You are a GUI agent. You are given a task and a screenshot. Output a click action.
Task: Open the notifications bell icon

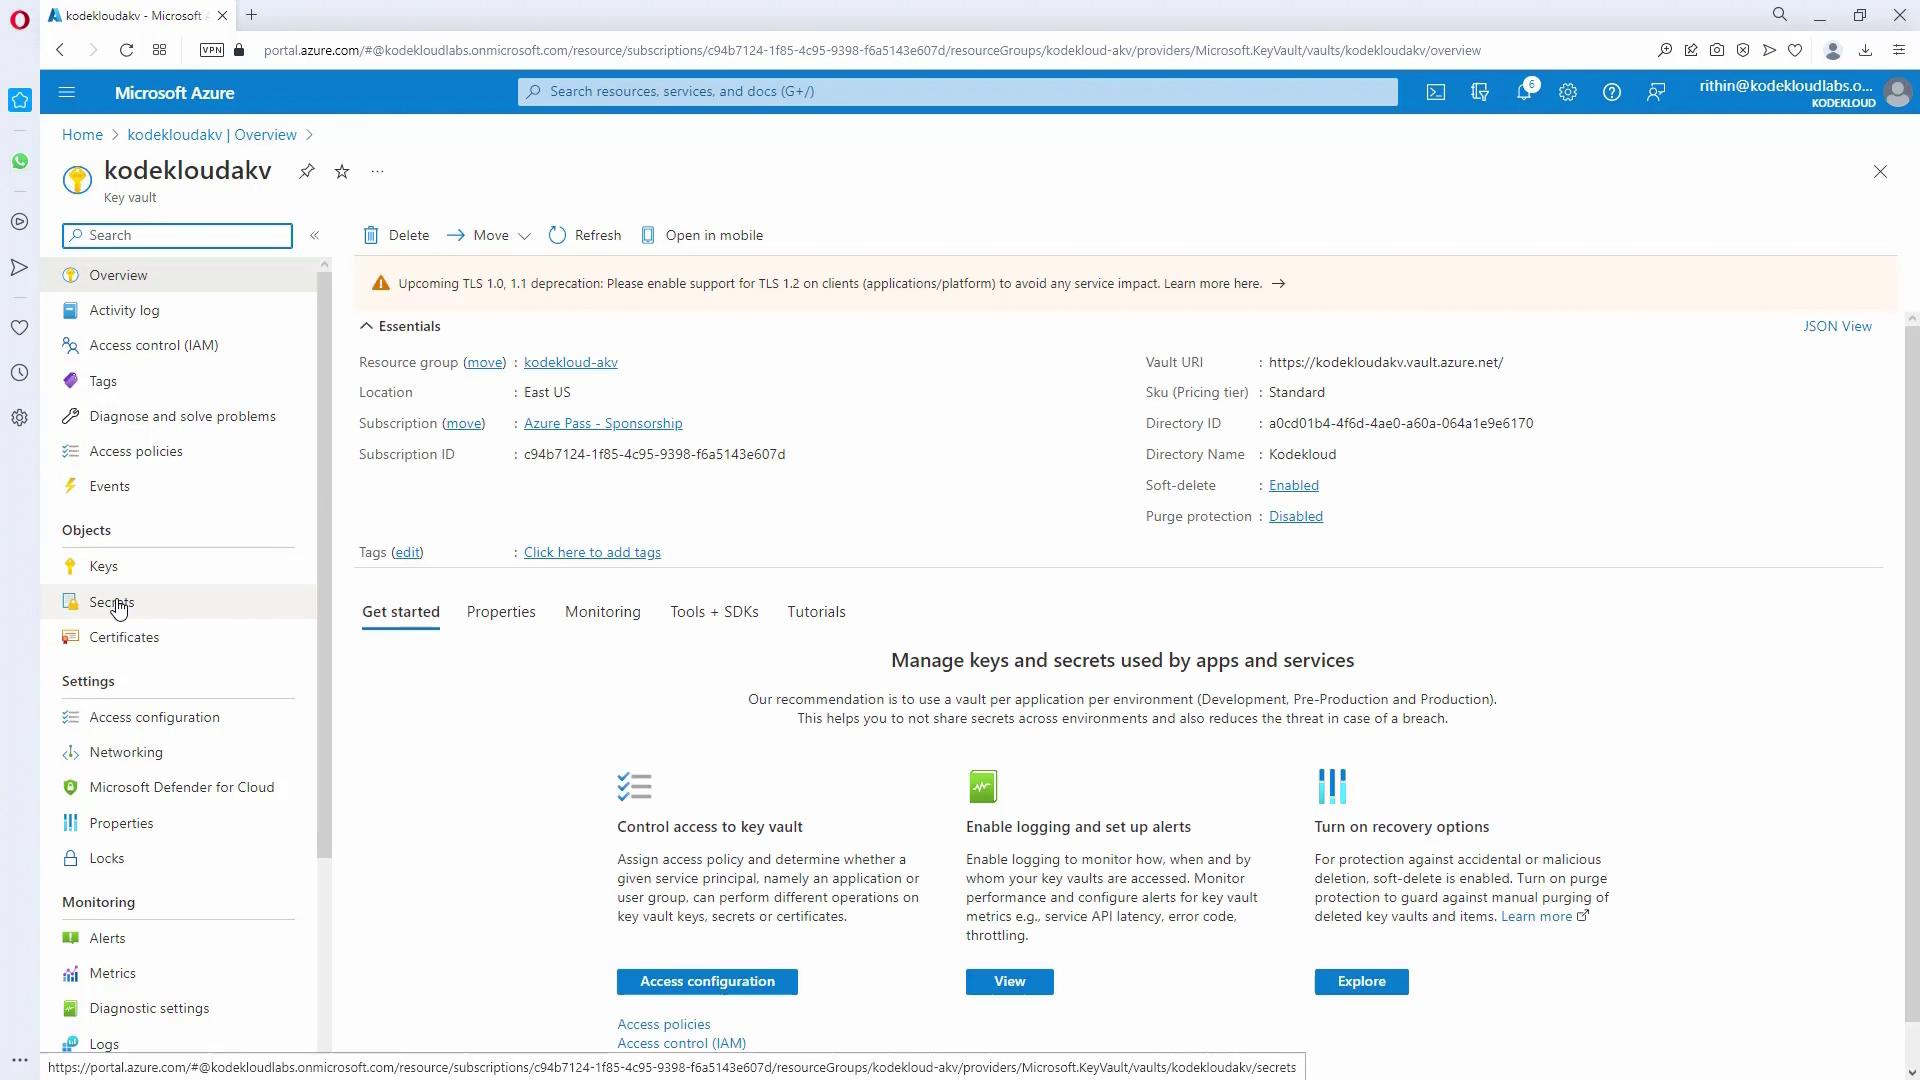1523,92
